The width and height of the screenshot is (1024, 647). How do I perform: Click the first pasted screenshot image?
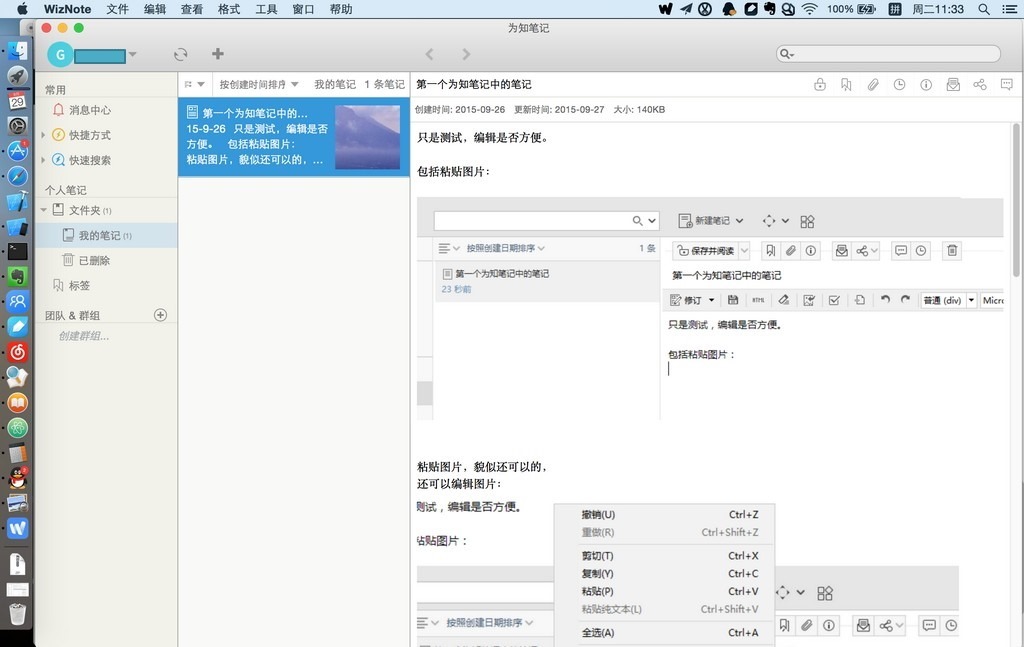click(710, 308)
